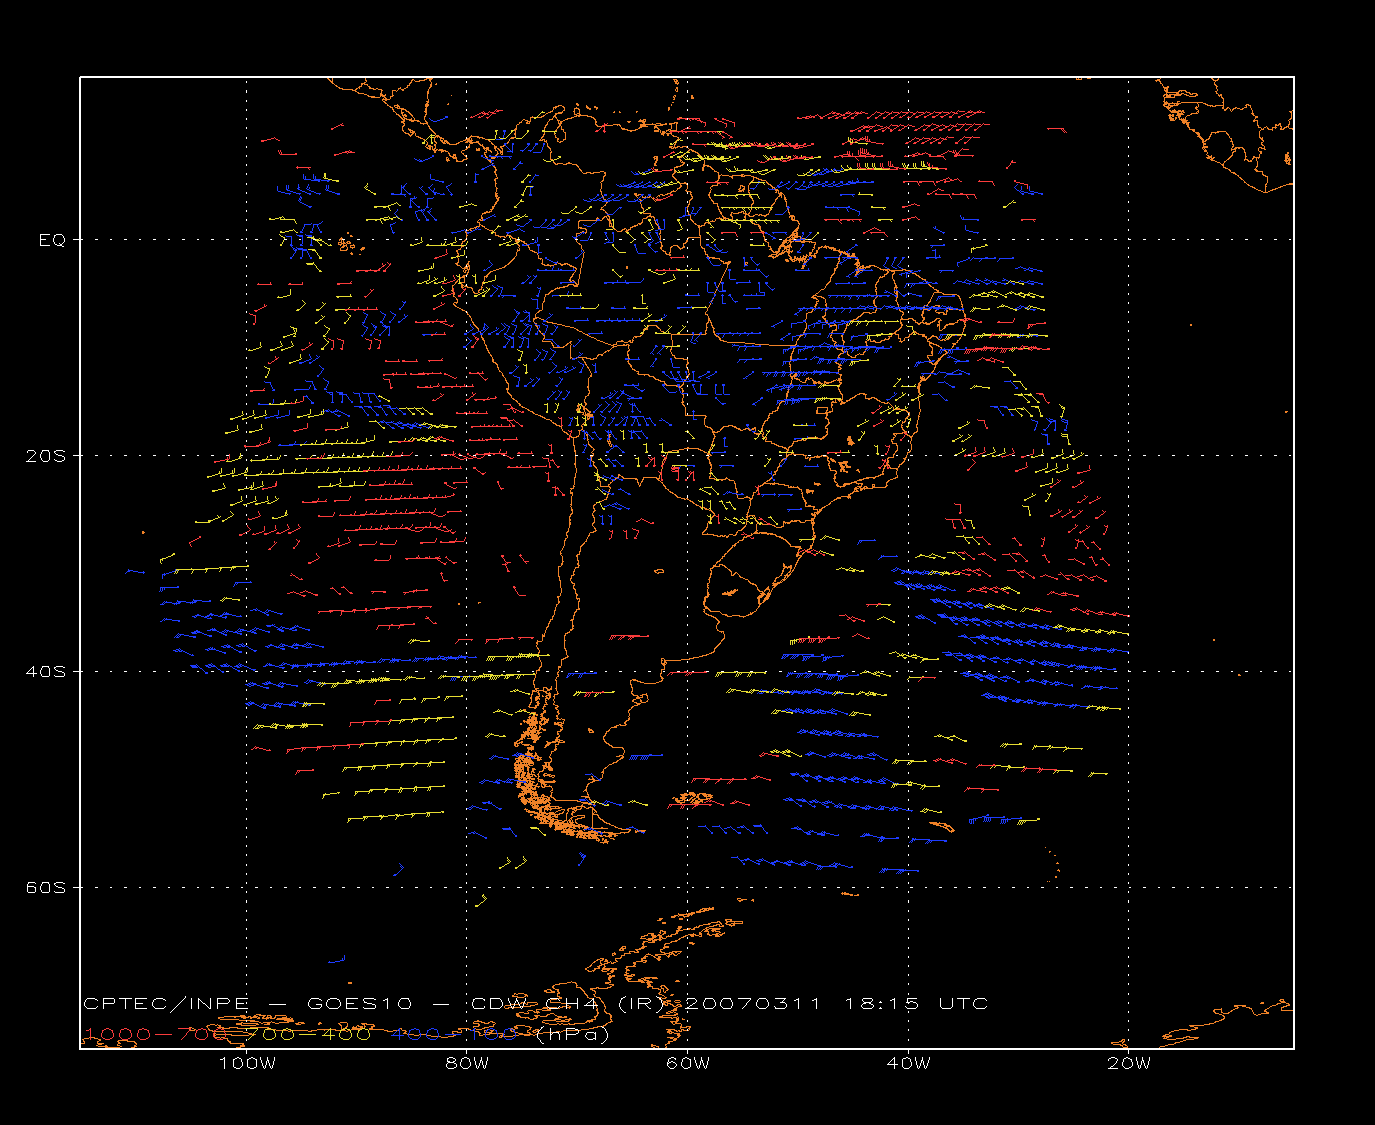Click the EQ latitude axis label
Viewport: 1375px width, 1125px height.
coord(52,240)
